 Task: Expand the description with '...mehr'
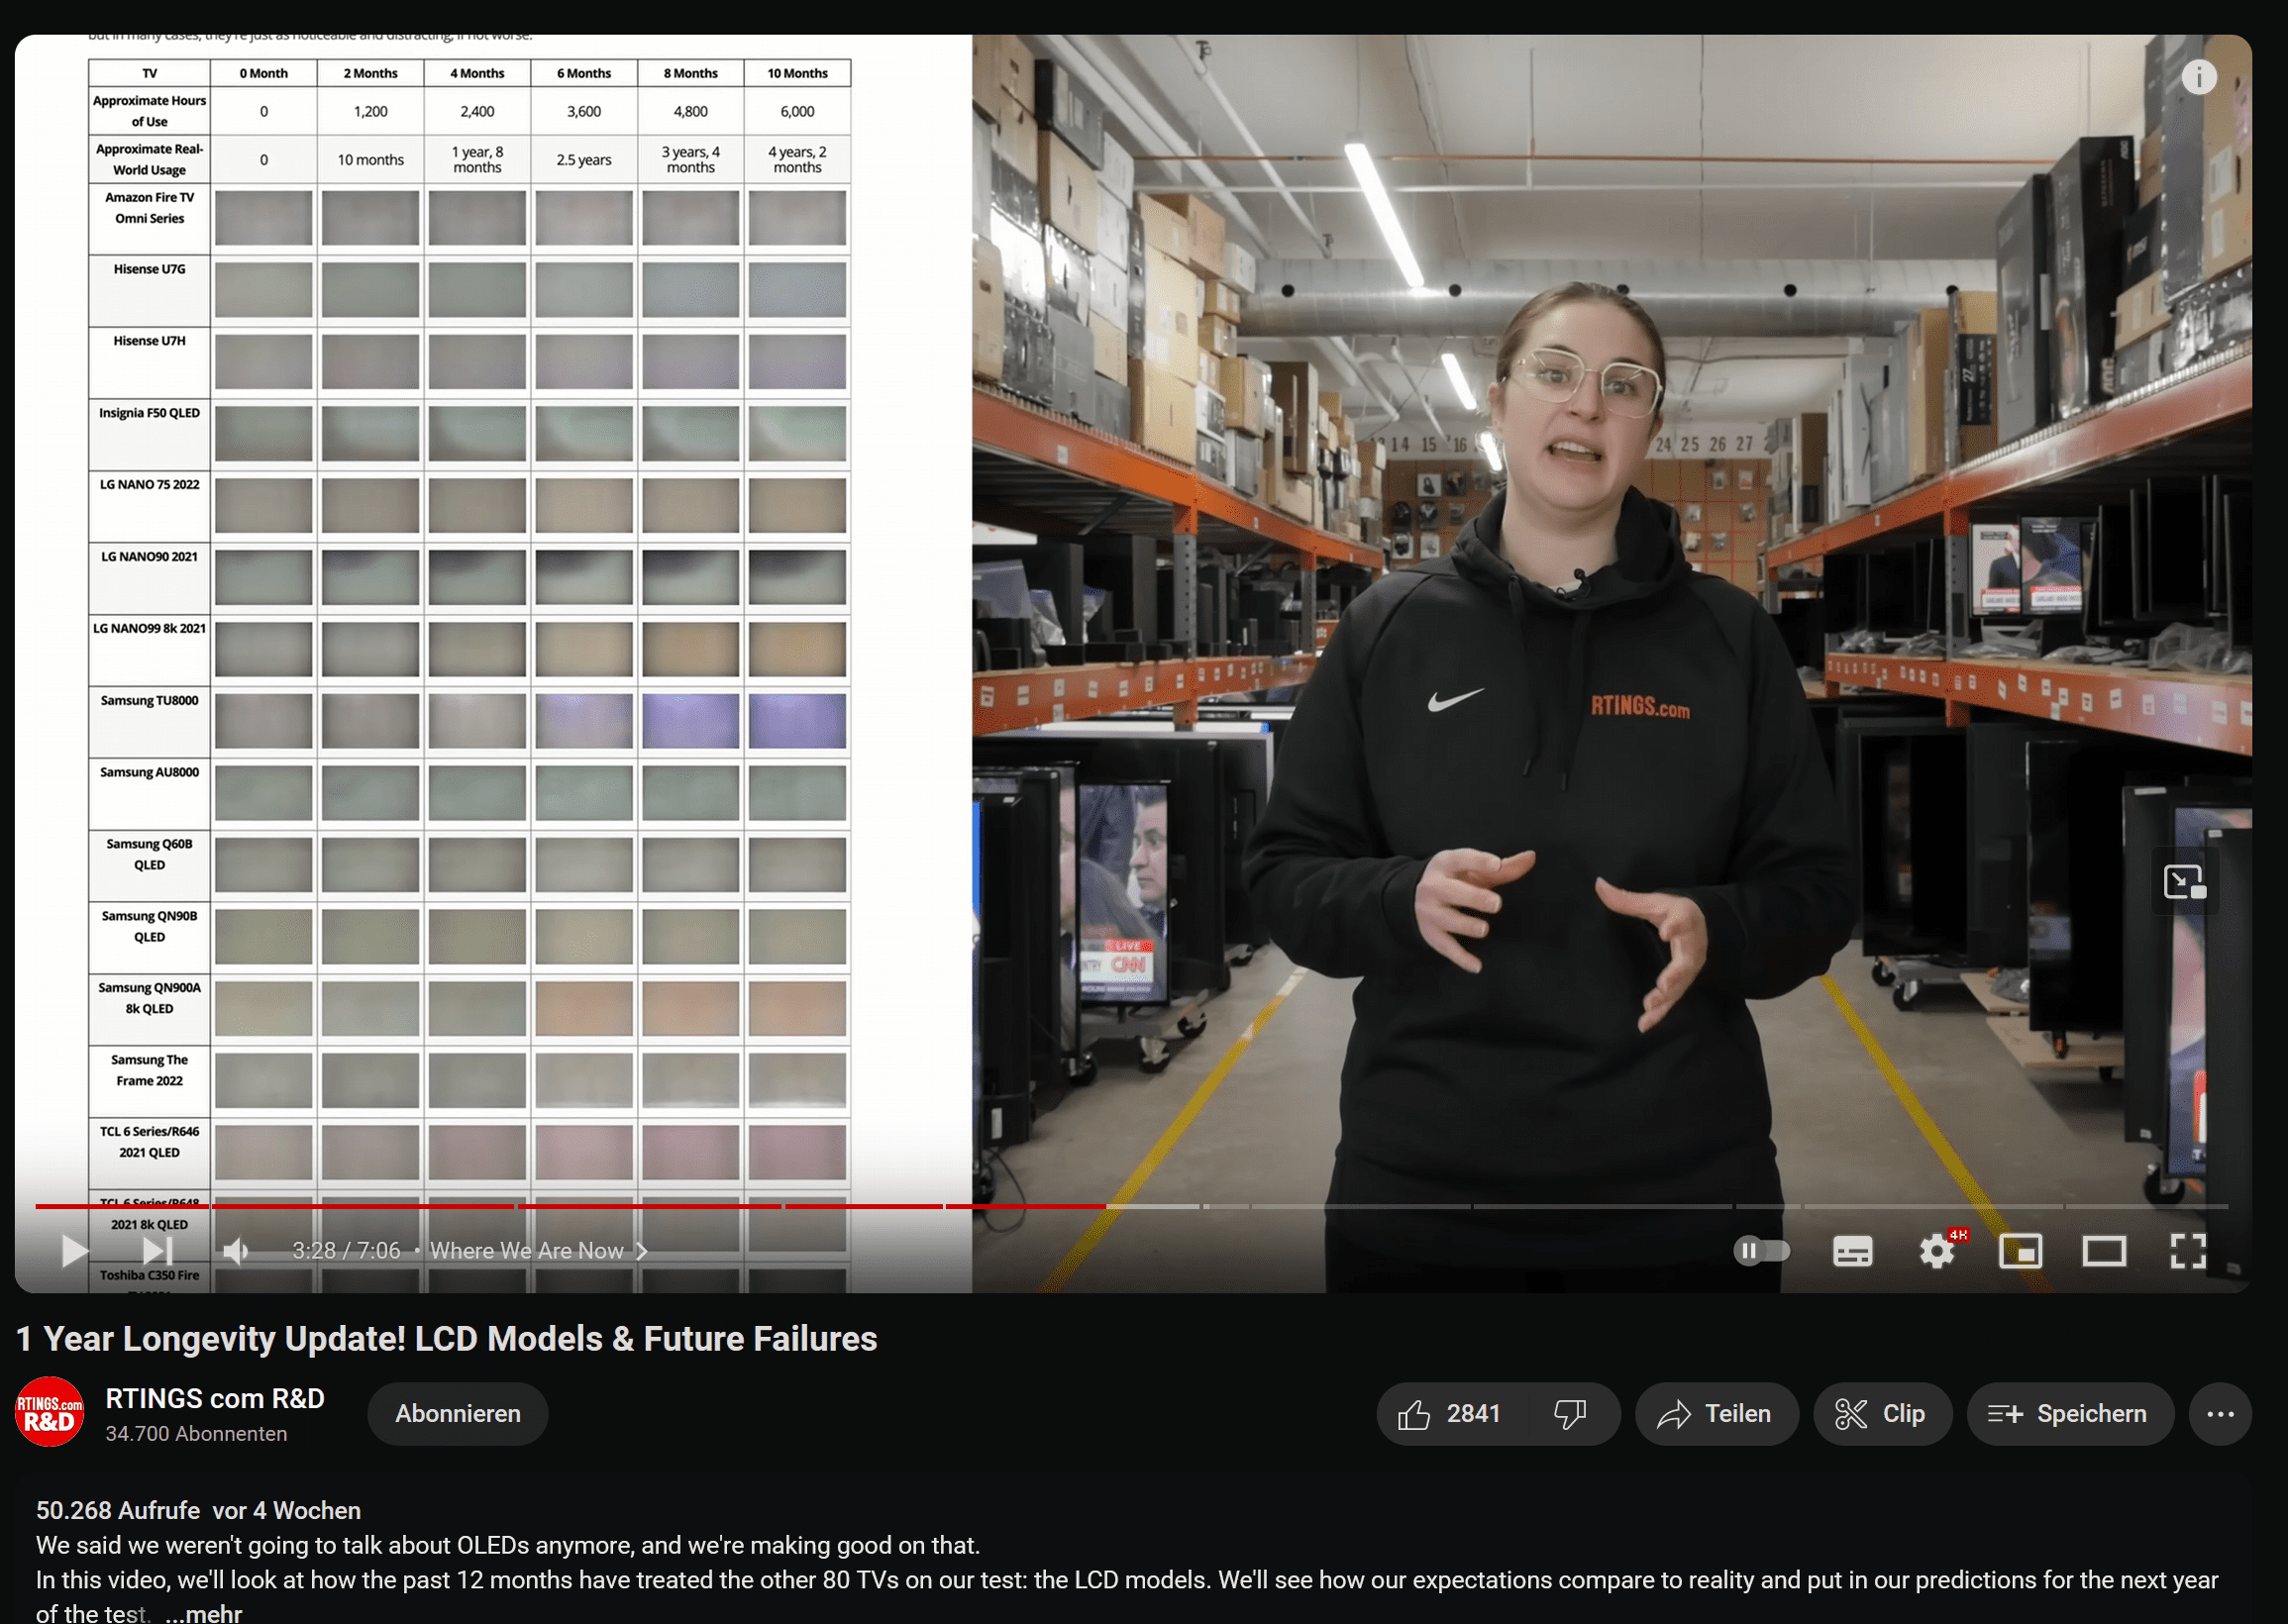coord(204,1612)
